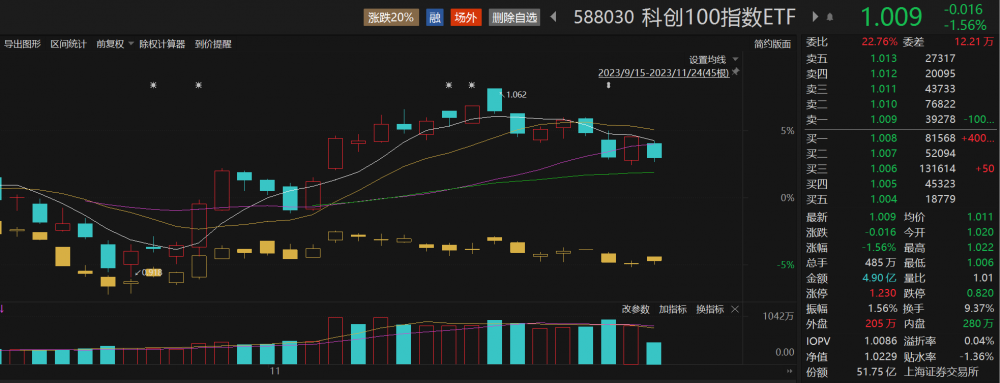Click the last volume bar on the right
The height and width of the screenshot is (383, 1000).
click(x=654, y=353)
